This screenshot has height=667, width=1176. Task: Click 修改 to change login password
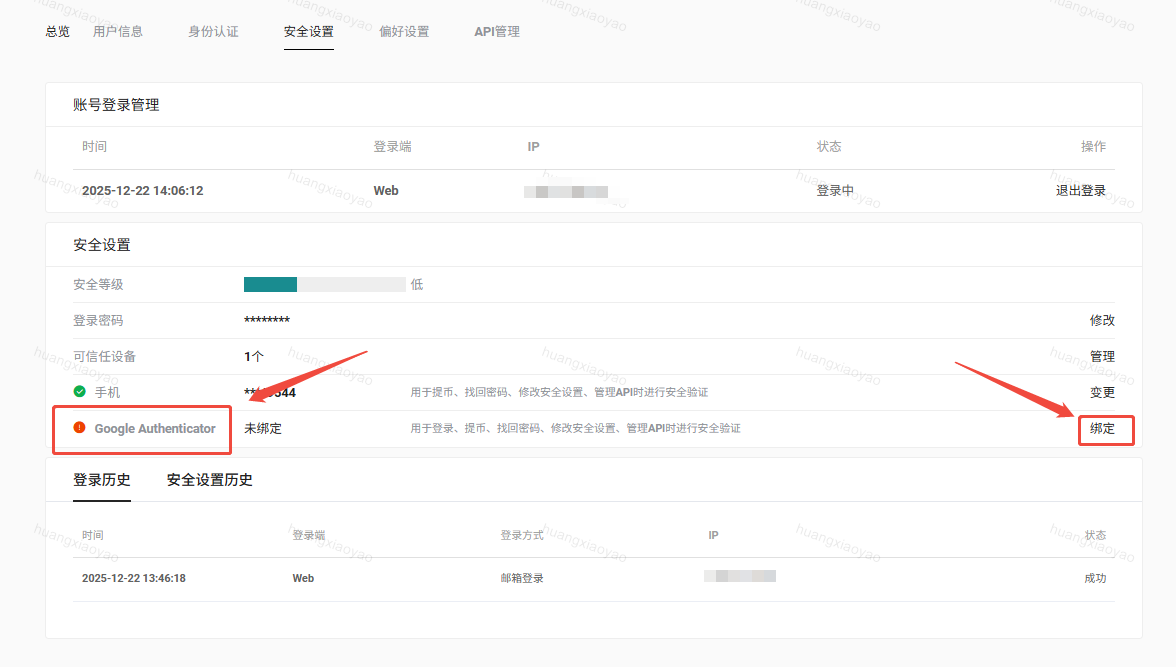(x=1102, y=320)
